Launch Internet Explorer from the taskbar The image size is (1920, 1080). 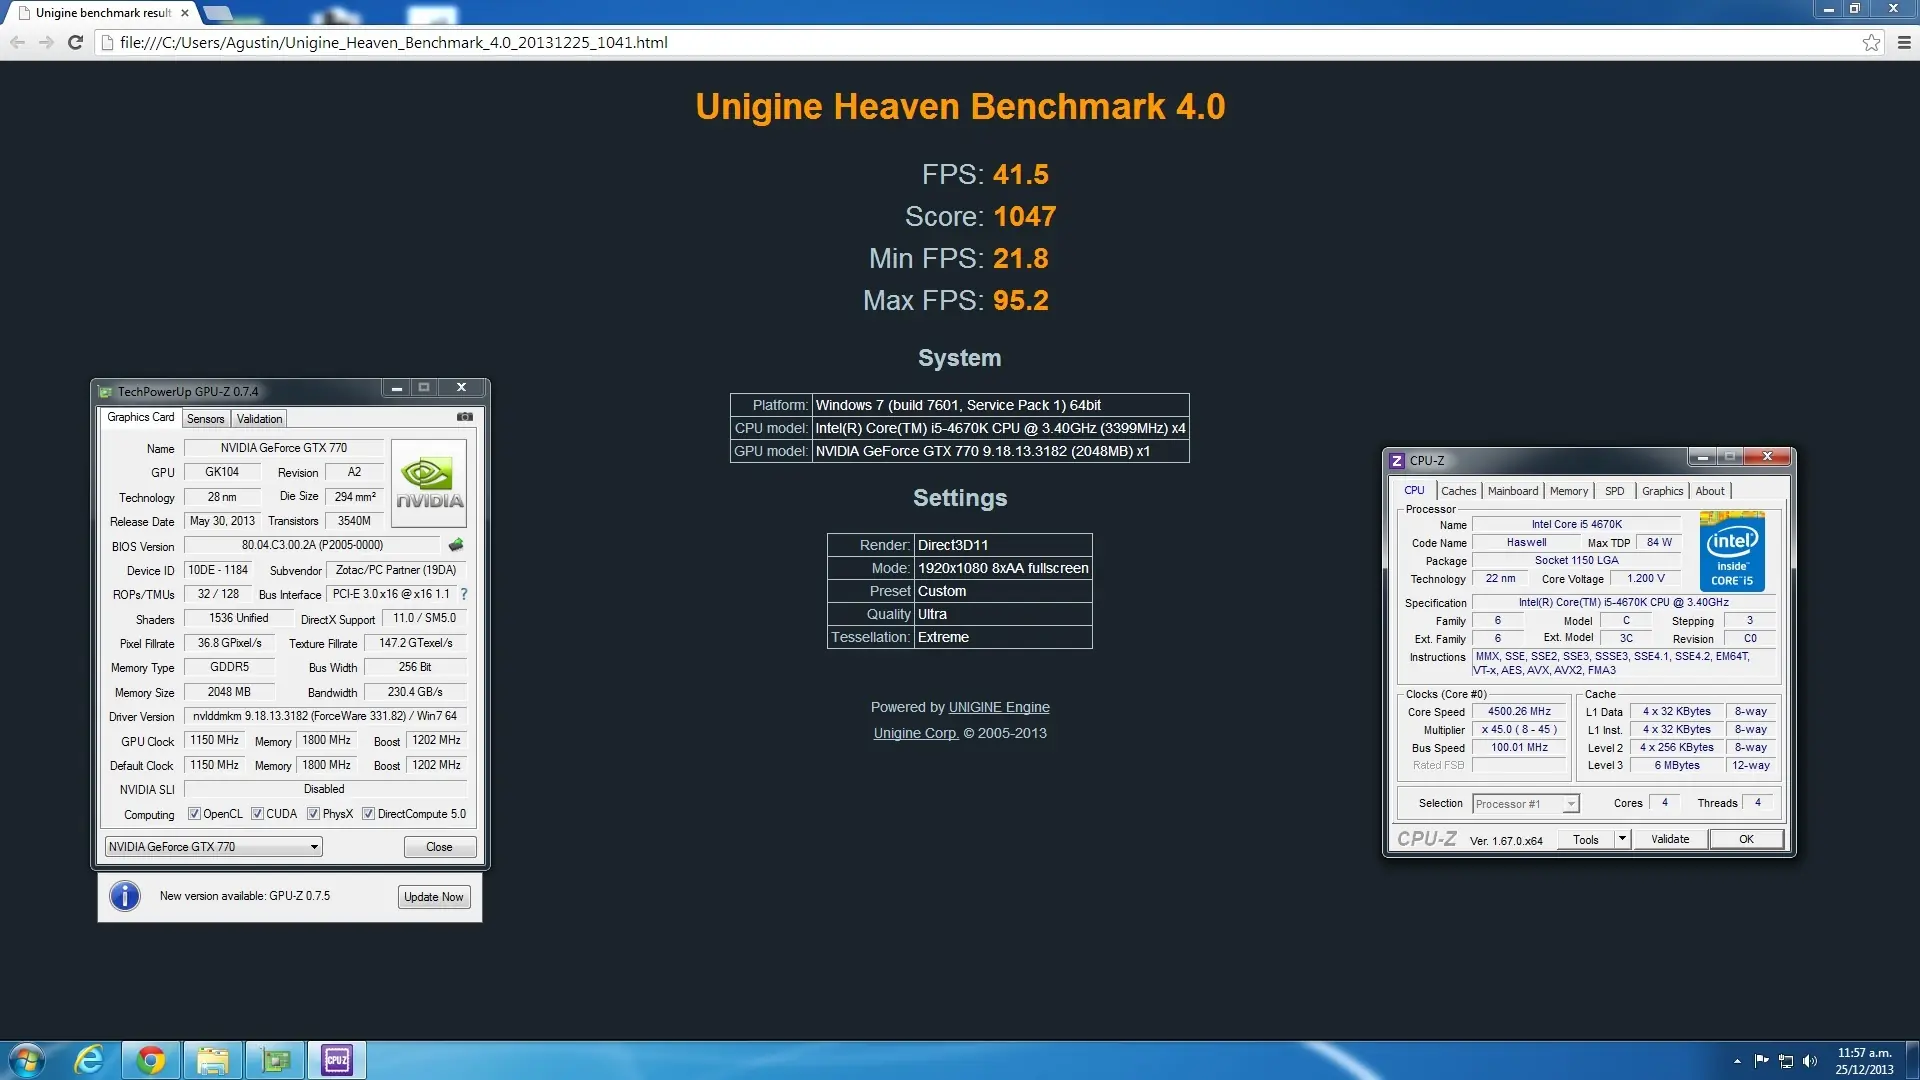tap(89, 1060)
